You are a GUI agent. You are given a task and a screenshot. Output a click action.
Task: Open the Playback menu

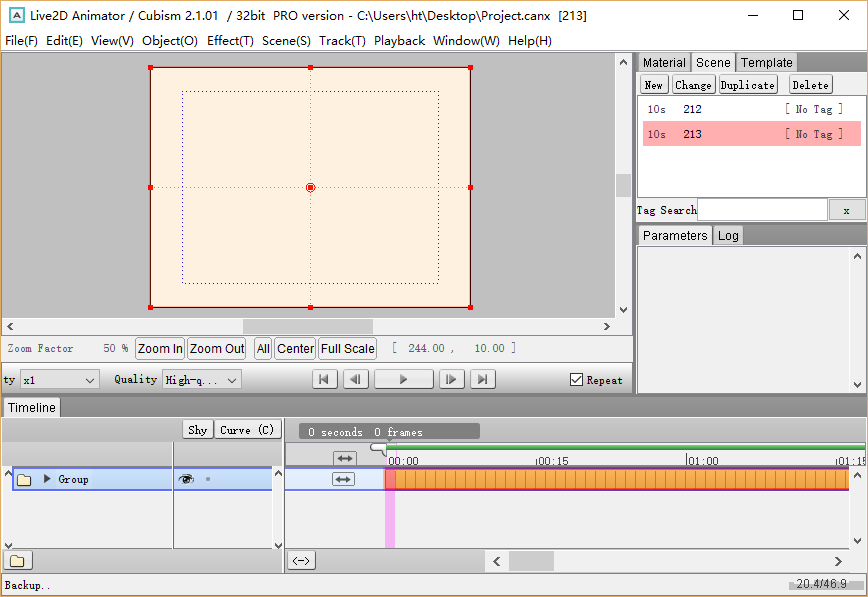[x=399, y=41]
